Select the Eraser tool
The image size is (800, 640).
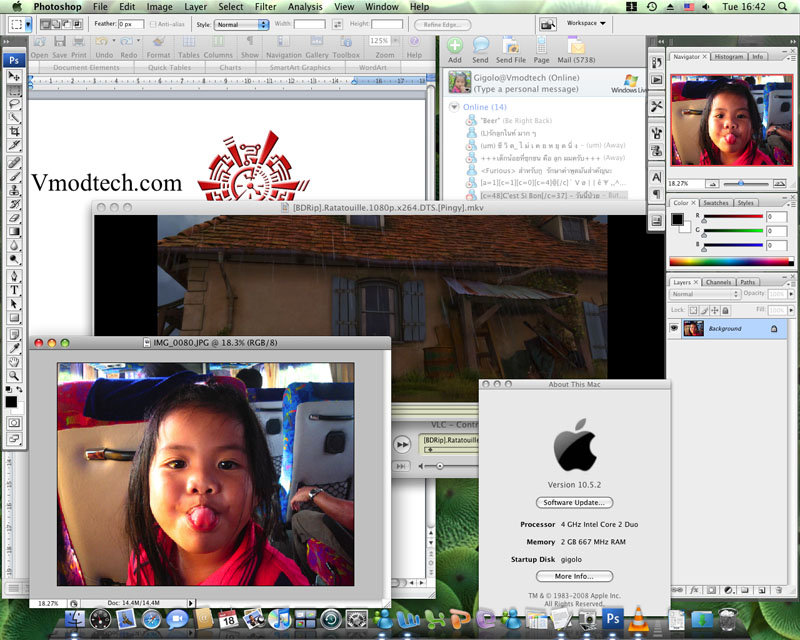click(14, 218)
